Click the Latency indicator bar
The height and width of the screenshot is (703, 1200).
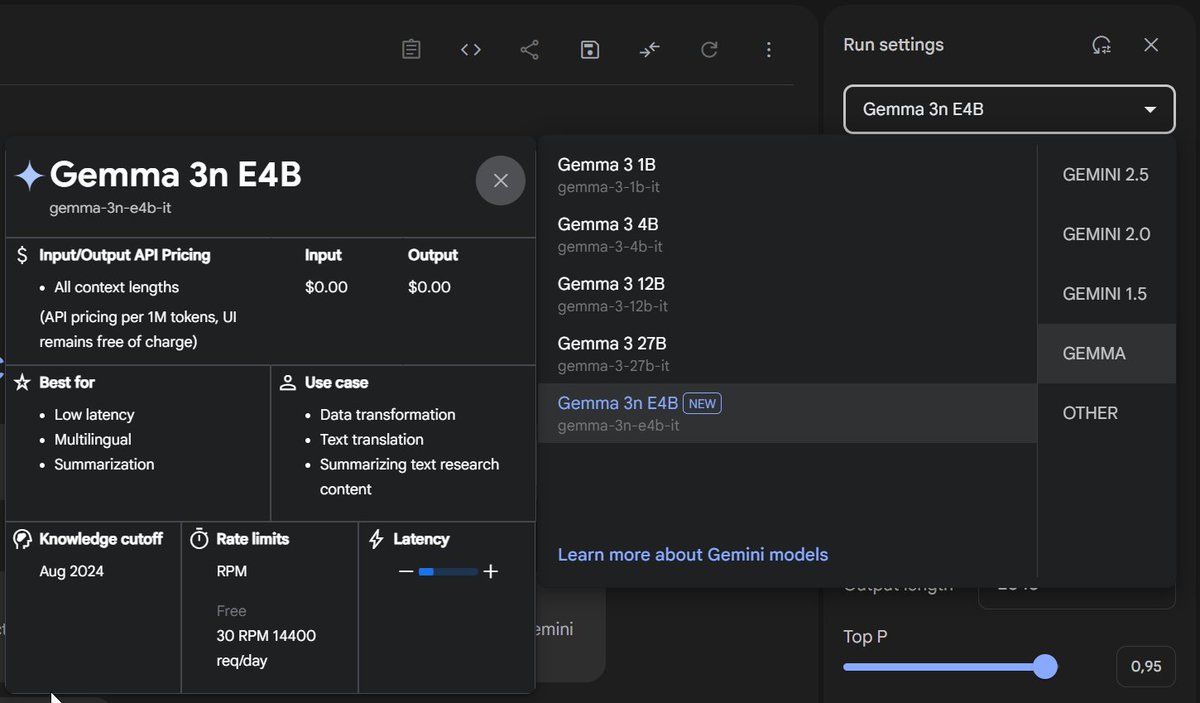[448, 572]
